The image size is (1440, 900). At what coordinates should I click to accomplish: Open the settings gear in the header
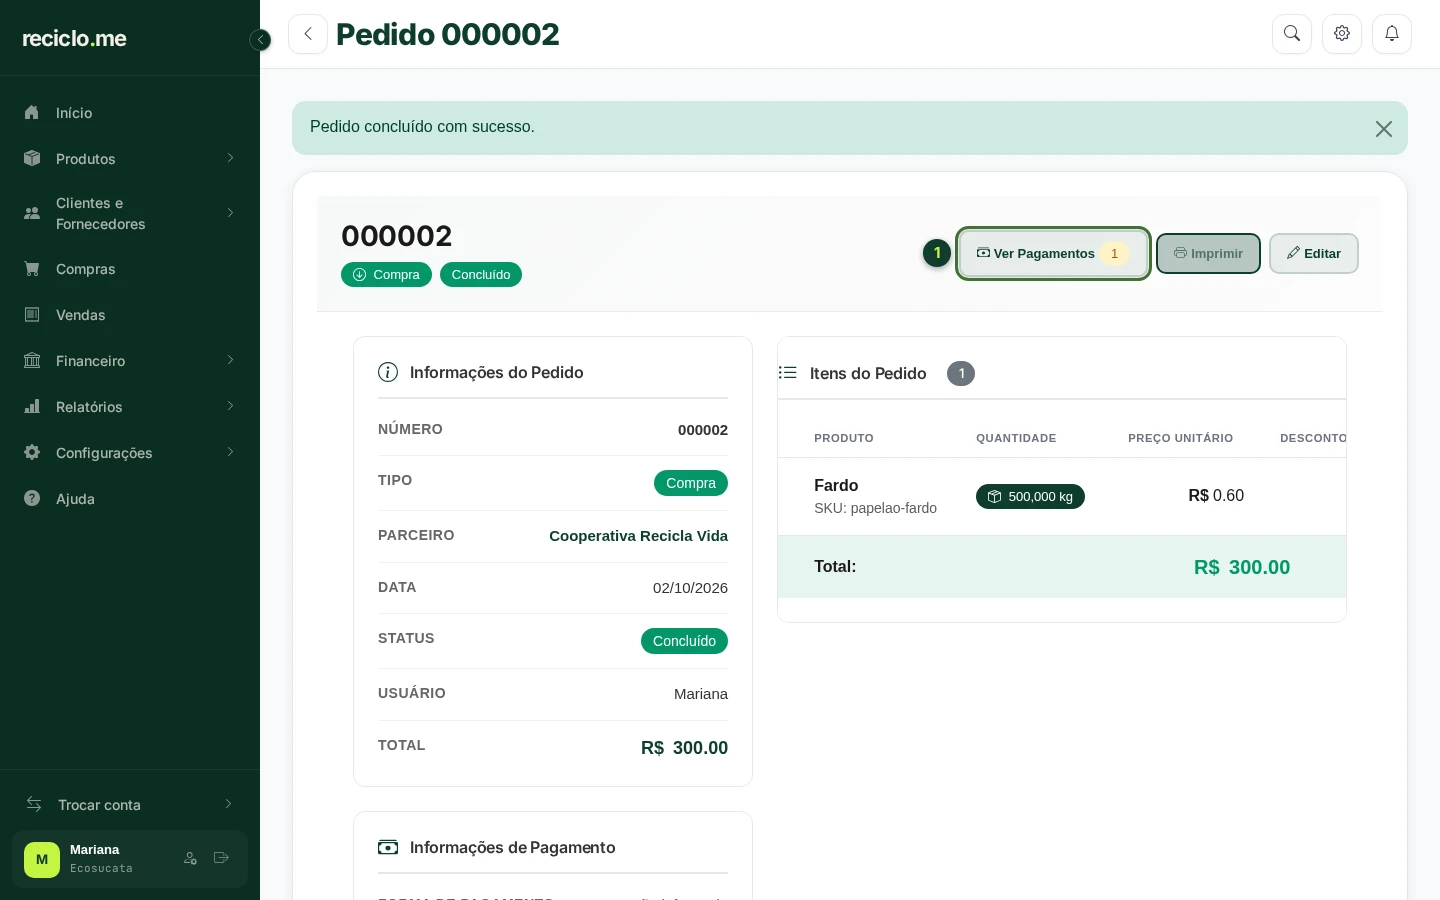pyautogui.click(x=1342, y=34)
